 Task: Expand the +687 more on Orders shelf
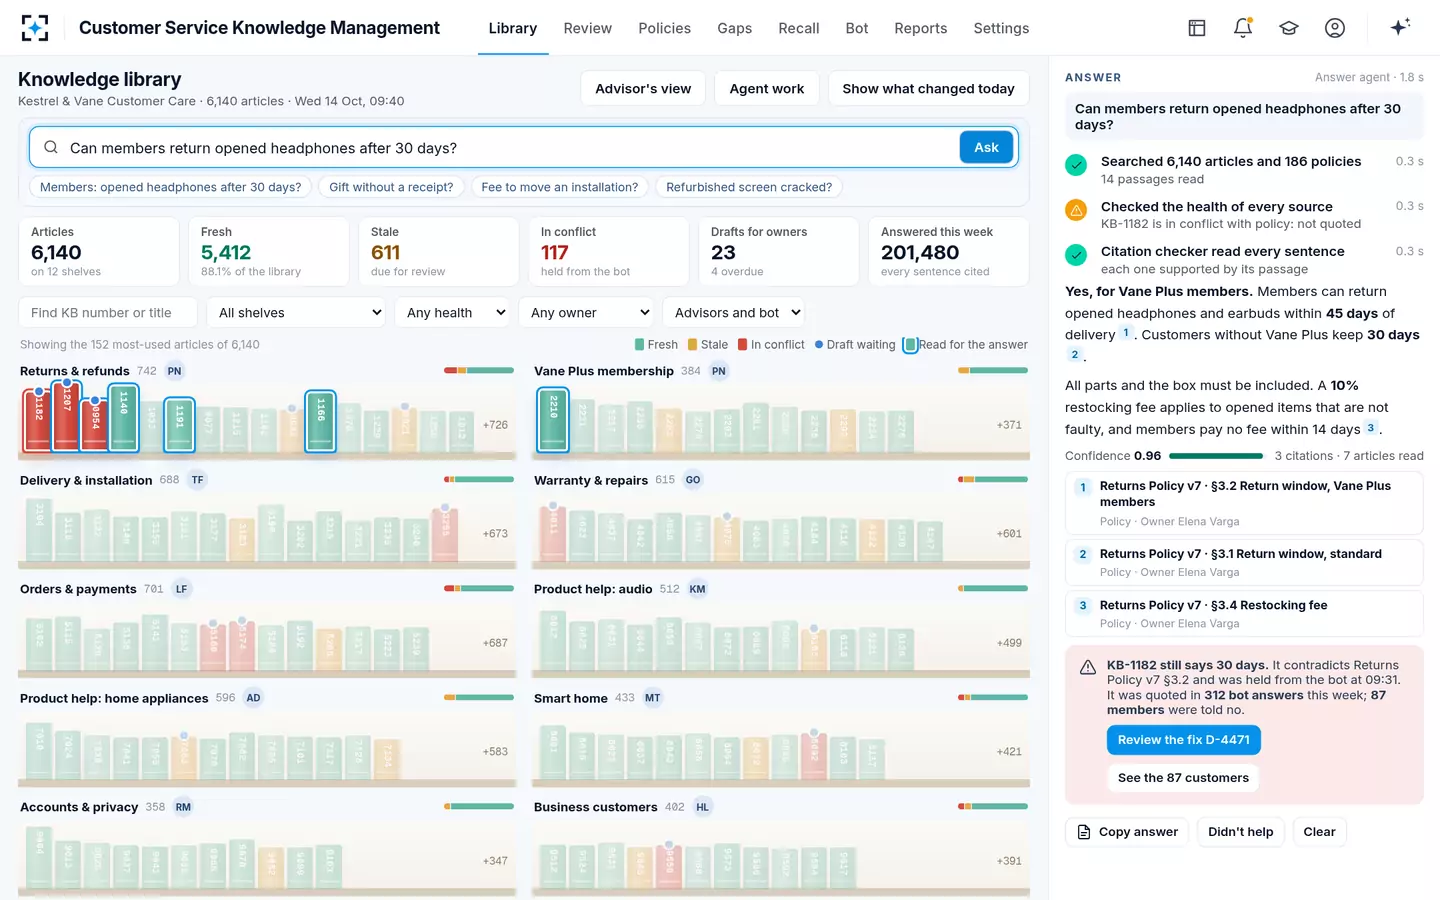click(495, 643)
